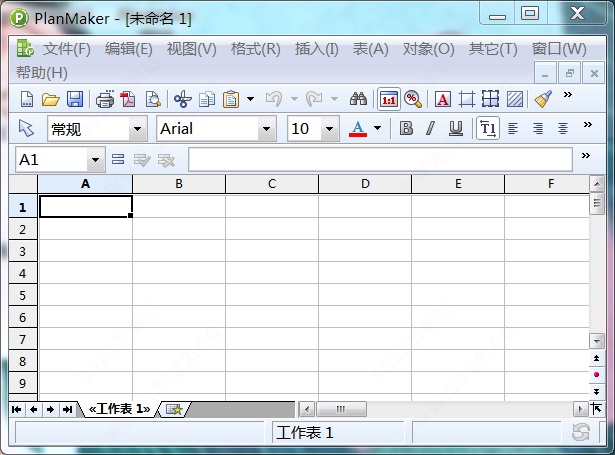Open the 视图(V) menu
This screenshot has width=615, height=455.
191,49
